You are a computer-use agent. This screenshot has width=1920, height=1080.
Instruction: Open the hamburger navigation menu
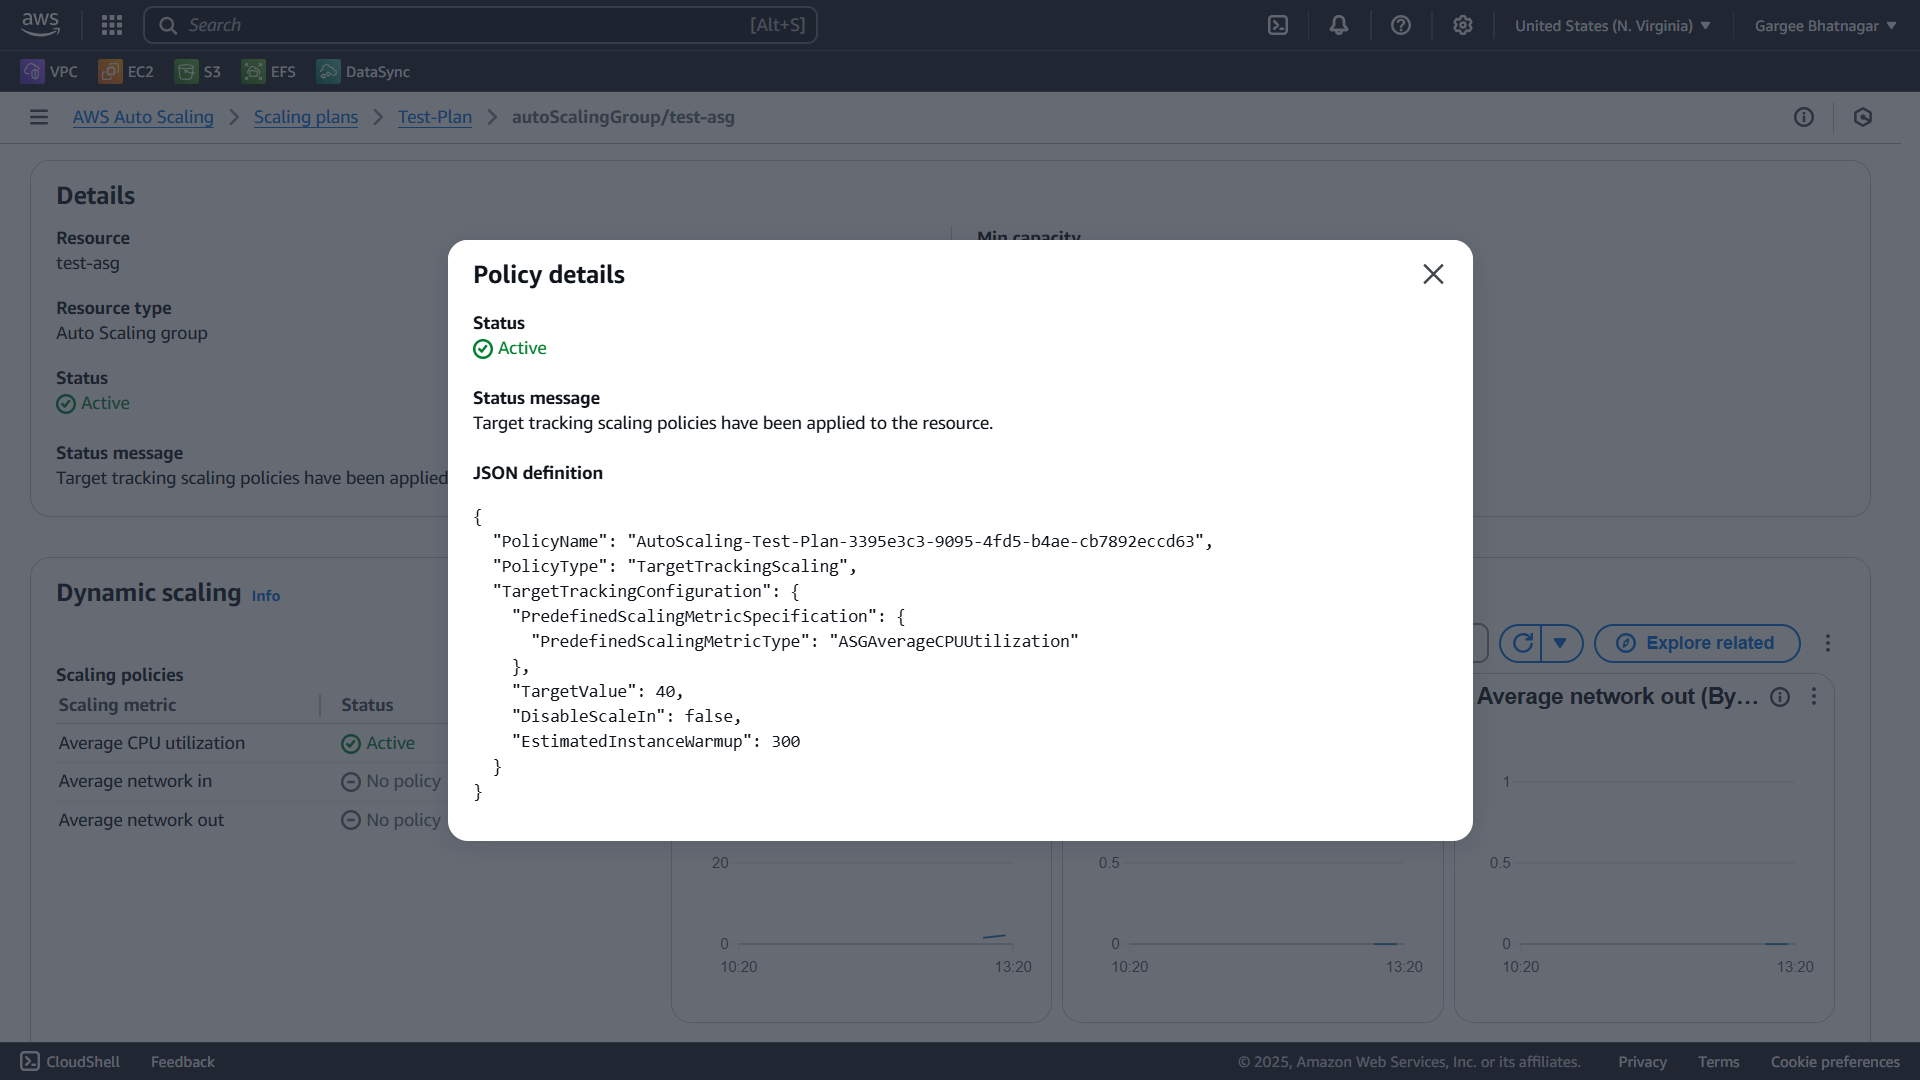(39, 117)
